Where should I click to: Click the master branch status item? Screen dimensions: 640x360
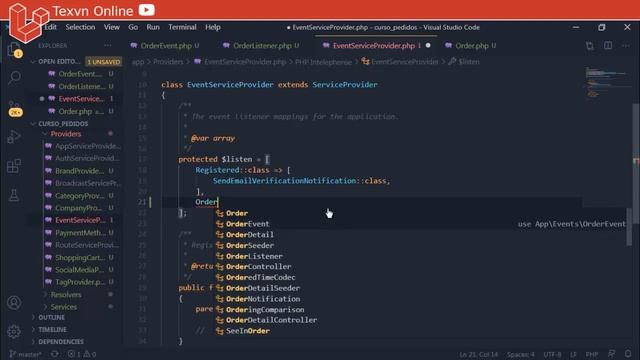(x=25, y=354)
